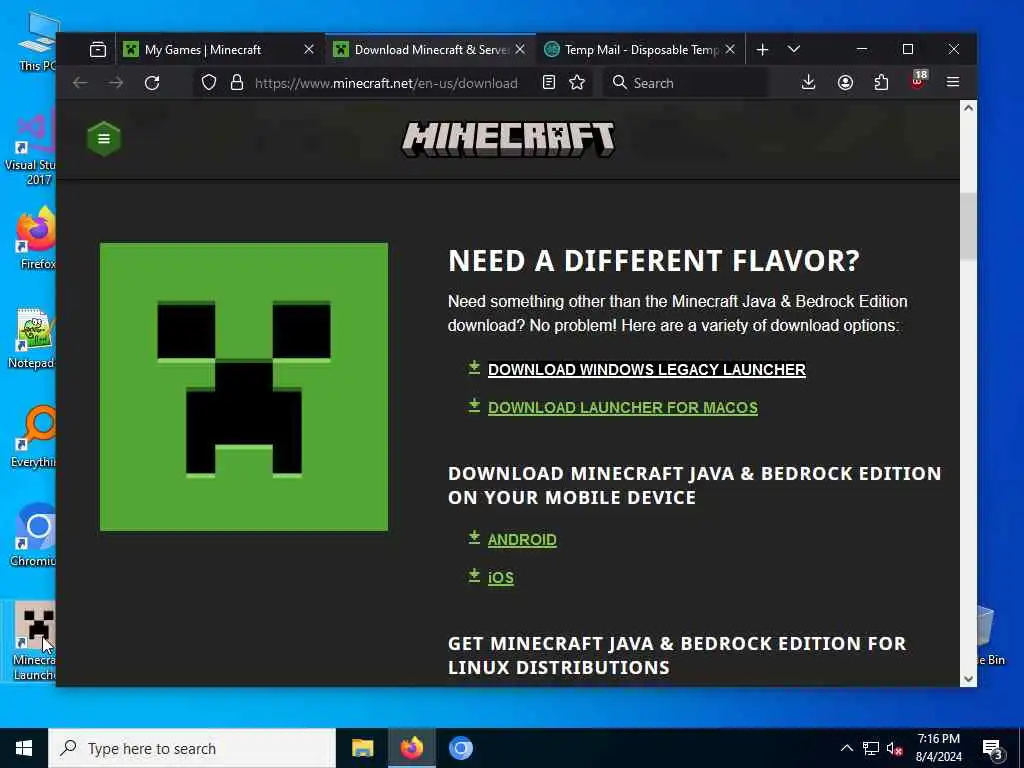Select the This PC desktop icon

(38, 40)
